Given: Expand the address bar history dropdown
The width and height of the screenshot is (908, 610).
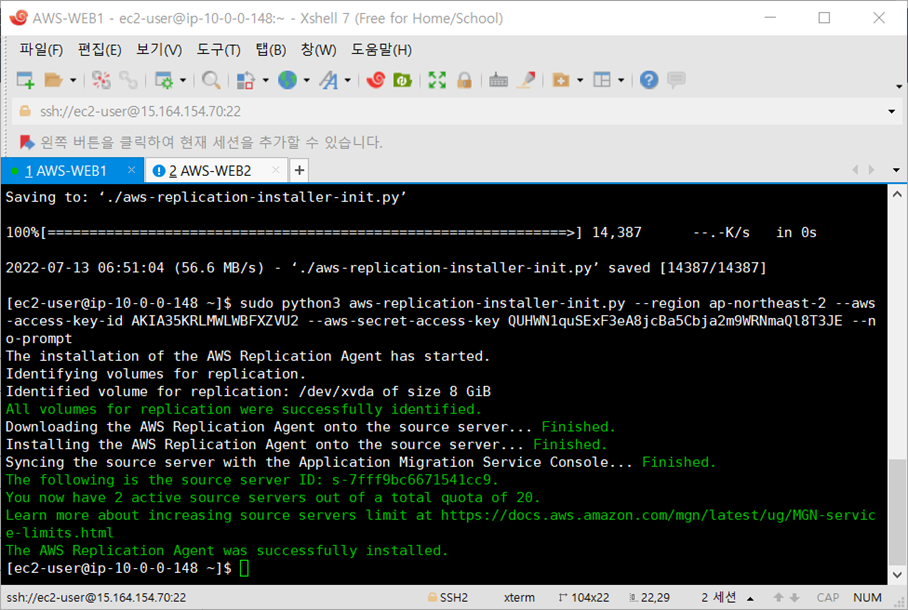Looking at the screenshot, I should (x=891, y=111).
